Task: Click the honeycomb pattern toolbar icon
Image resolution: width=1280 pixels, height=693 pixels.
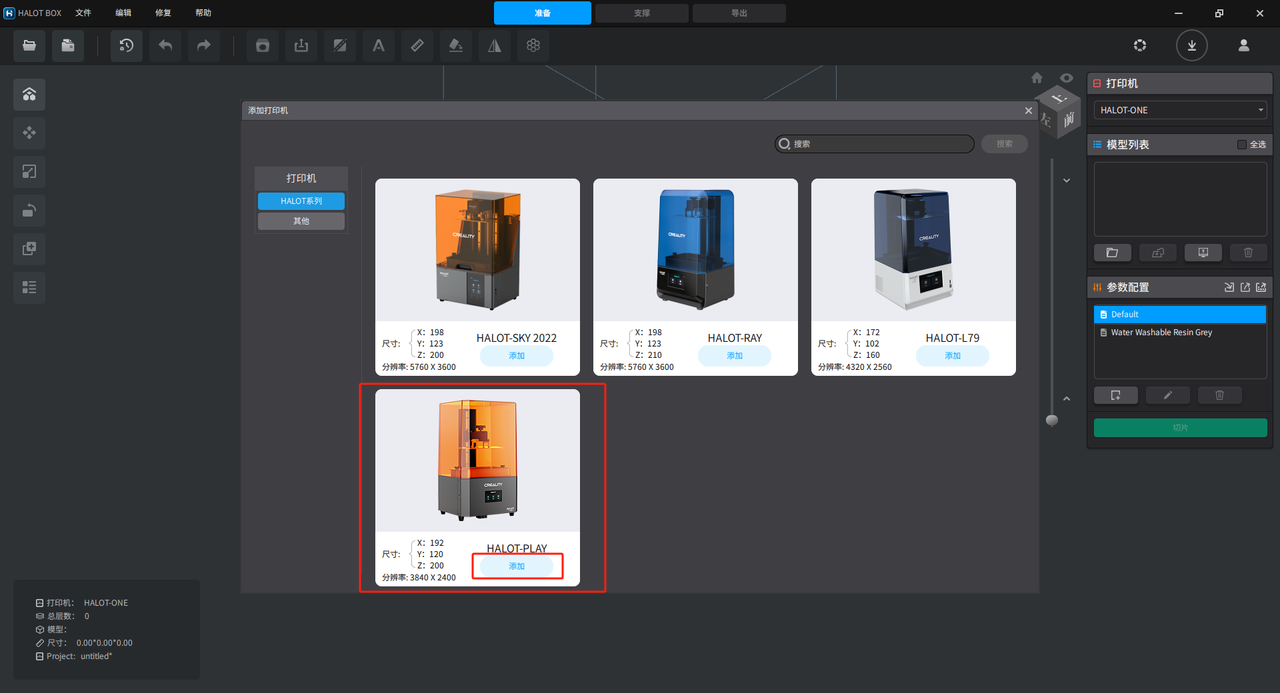Action: pos(533,45)
